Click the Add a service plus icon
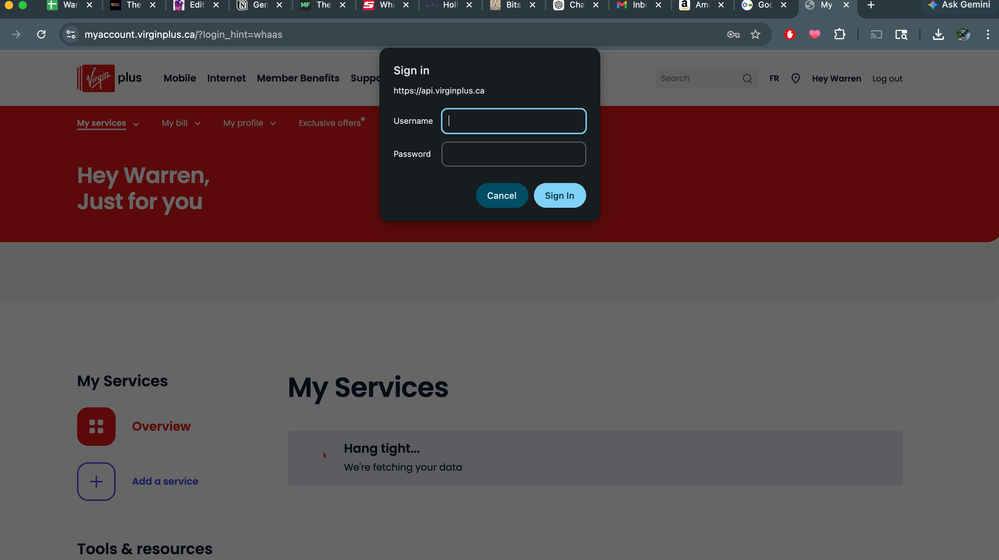 [96, 481]
